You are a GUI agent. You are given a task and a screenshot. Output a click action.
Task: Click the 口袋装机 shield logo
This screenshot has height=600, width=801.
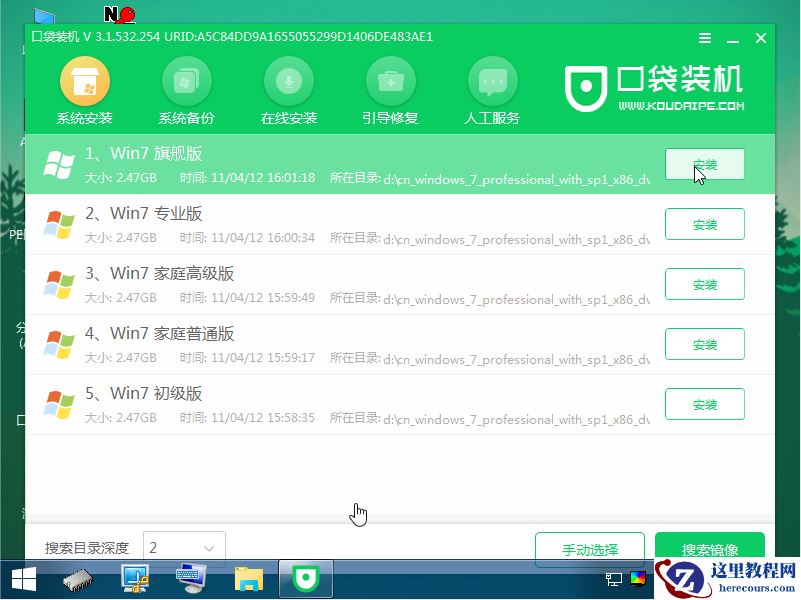pyautogui.click(x=586, y=88)
